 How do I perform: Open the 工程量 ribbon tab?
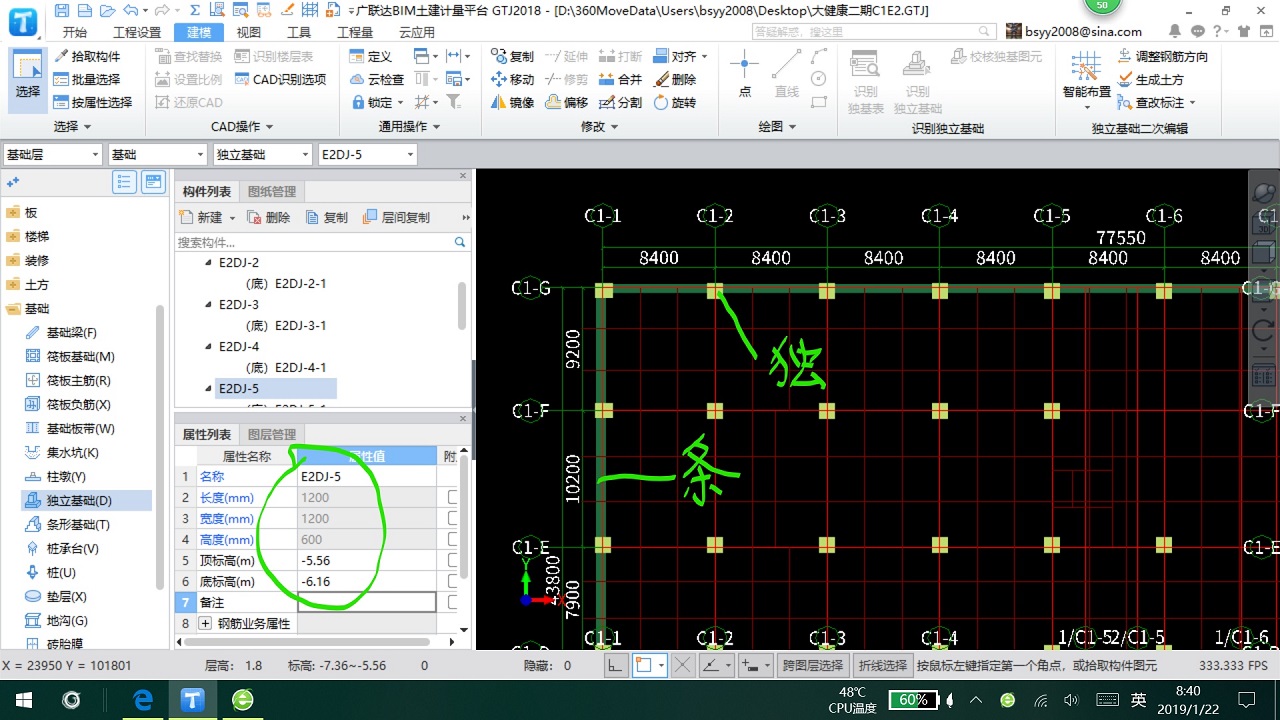[x=355, y=32]
